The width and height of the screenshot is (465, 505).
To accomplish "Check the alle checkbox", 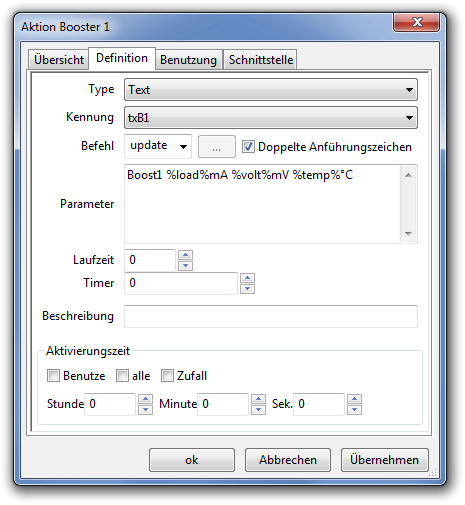I will (122, 376).
